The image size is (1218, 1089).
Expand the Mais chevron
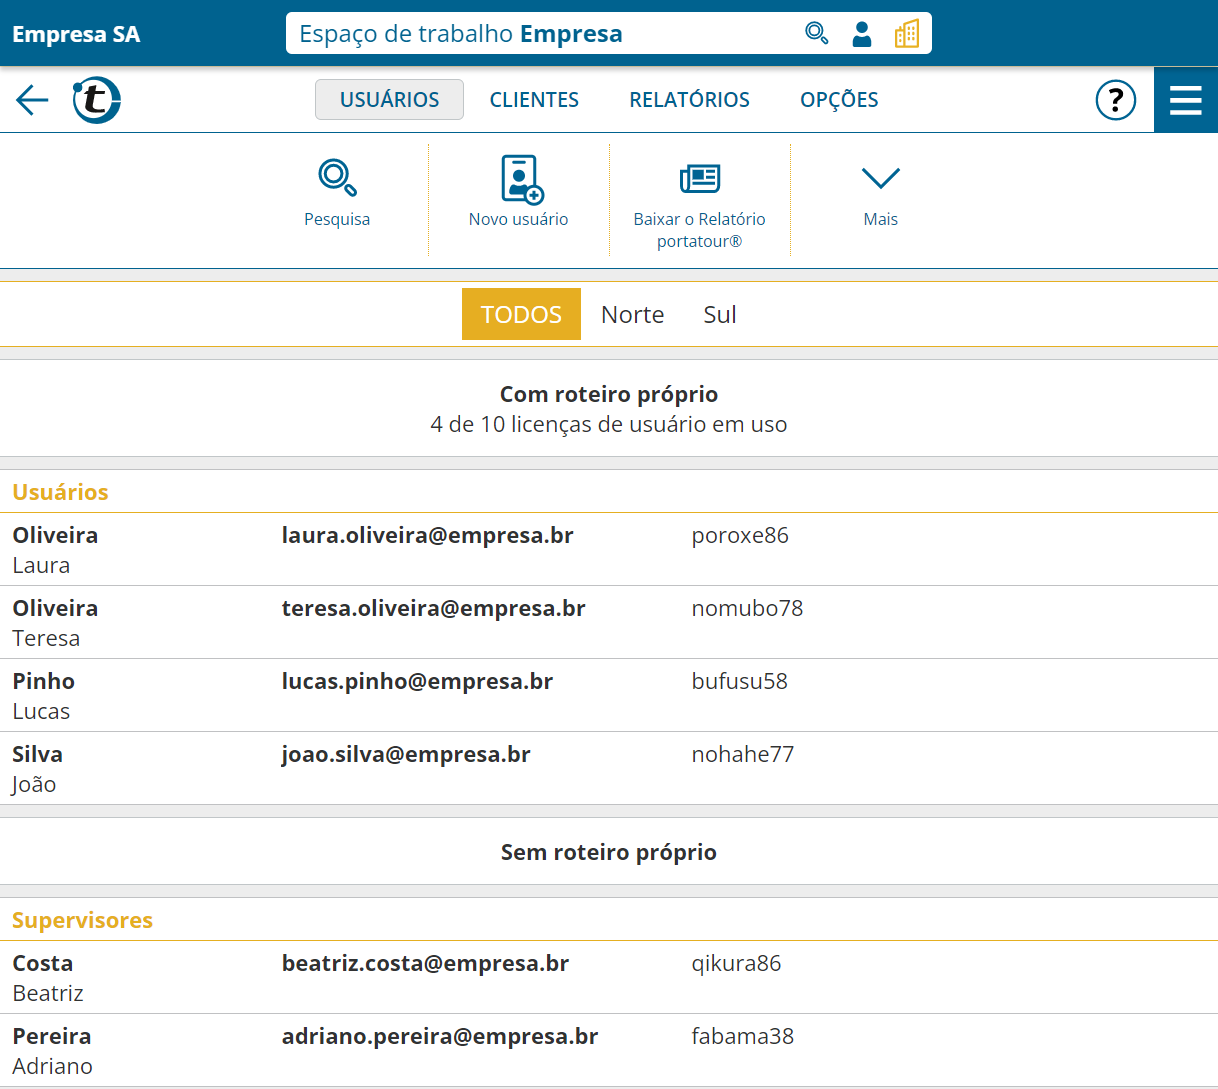[x=881, y=178]
